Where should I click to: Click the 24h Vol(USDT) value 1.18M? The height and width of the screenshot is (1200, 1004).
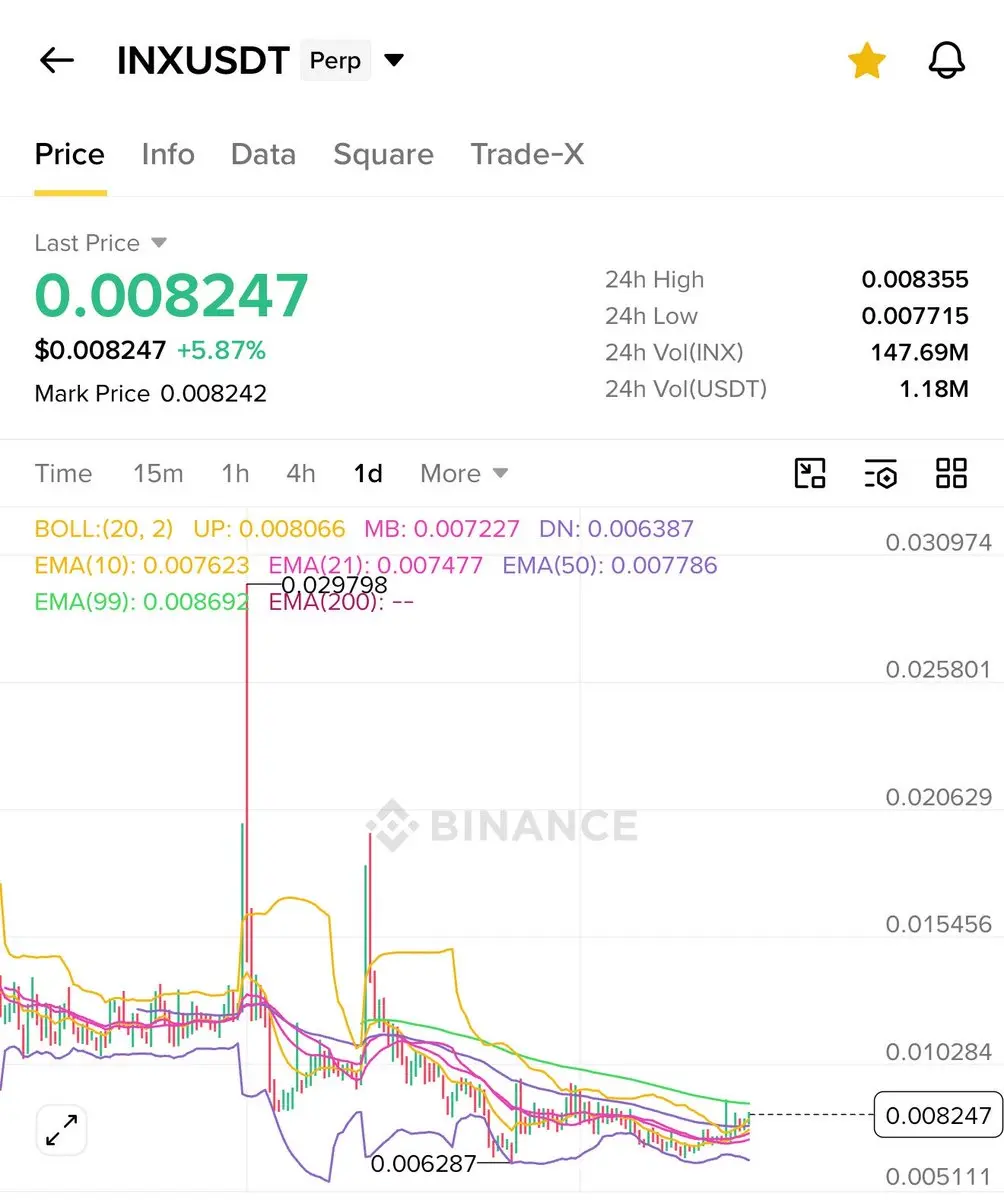(x=934, y=388)
